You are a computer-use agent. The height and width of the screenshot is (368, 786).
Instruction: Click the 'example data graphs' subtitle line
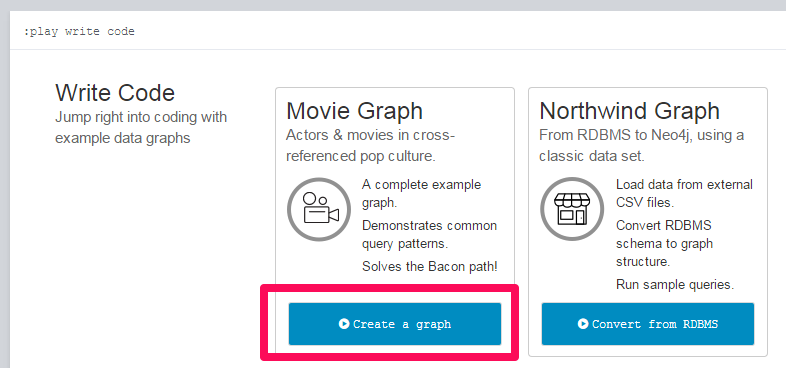(123, 138)
